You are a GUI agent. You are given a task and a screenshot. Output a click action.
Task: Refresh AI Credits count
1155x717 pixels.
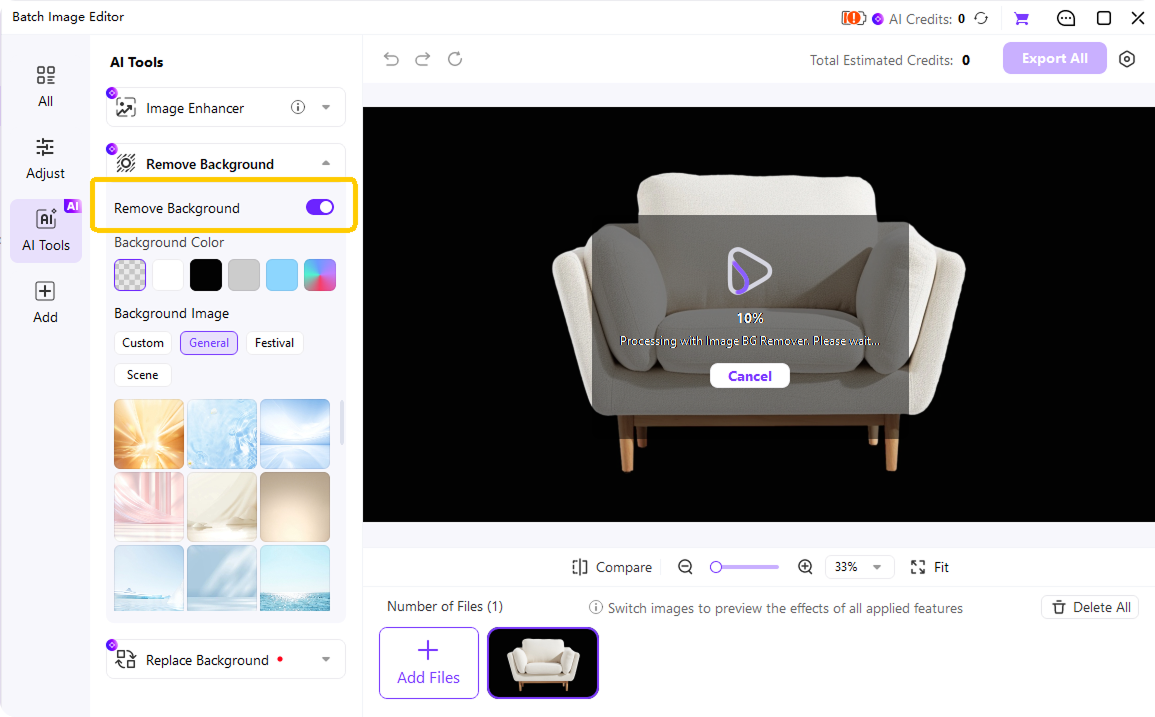981,18
